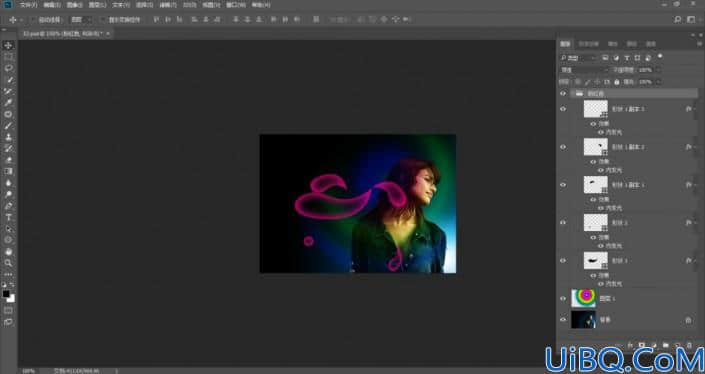Open the 窗口 Window menu
This screenshot has height=374, width=705.
coord(236,5)
